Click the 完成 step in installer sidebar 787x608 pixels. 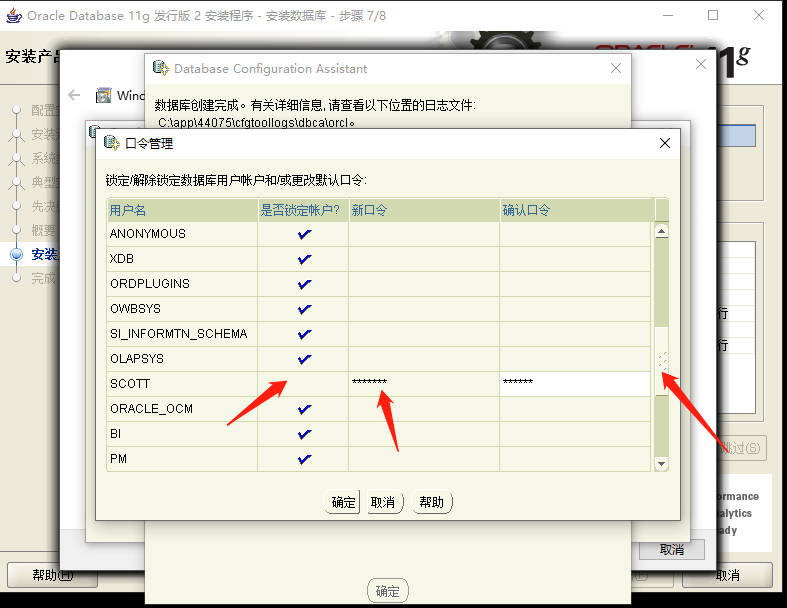pyautogui.click(x=44, y=278)
